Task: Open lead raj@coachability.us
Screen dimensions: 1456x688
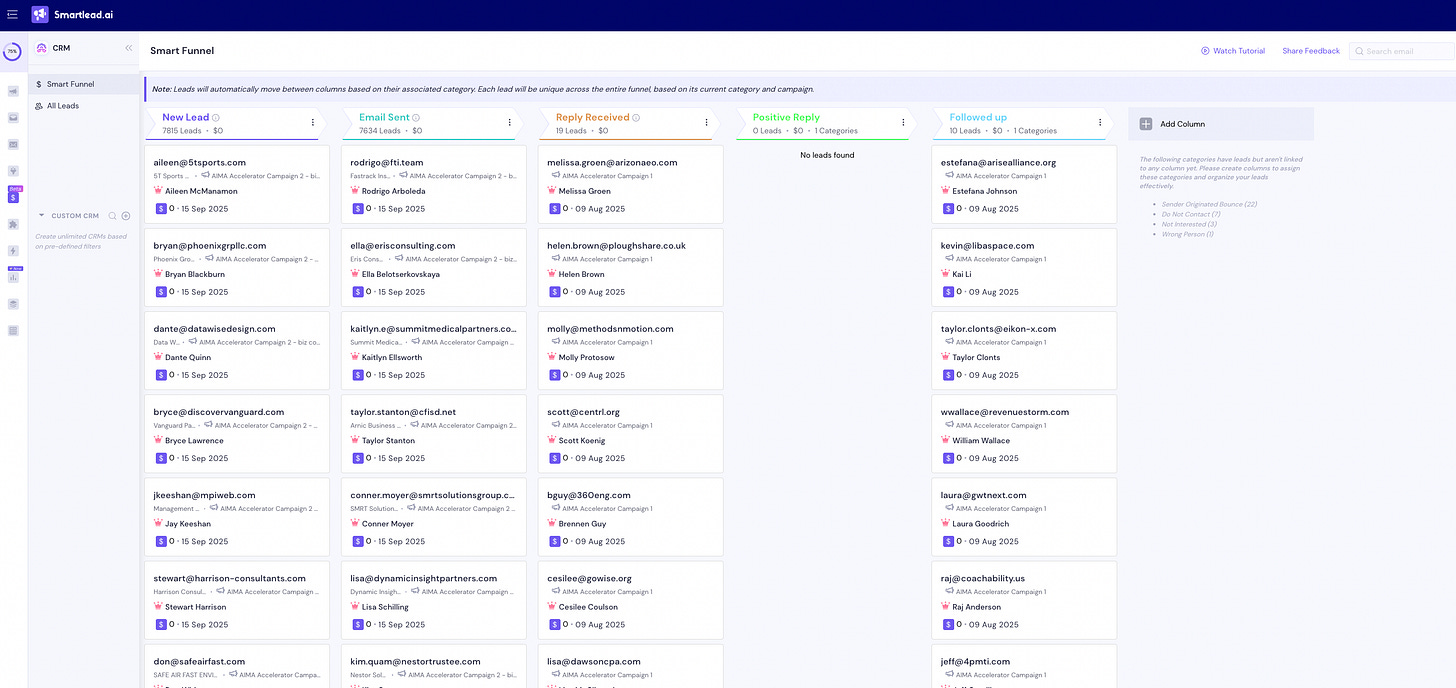Action: click(1024, 599)
